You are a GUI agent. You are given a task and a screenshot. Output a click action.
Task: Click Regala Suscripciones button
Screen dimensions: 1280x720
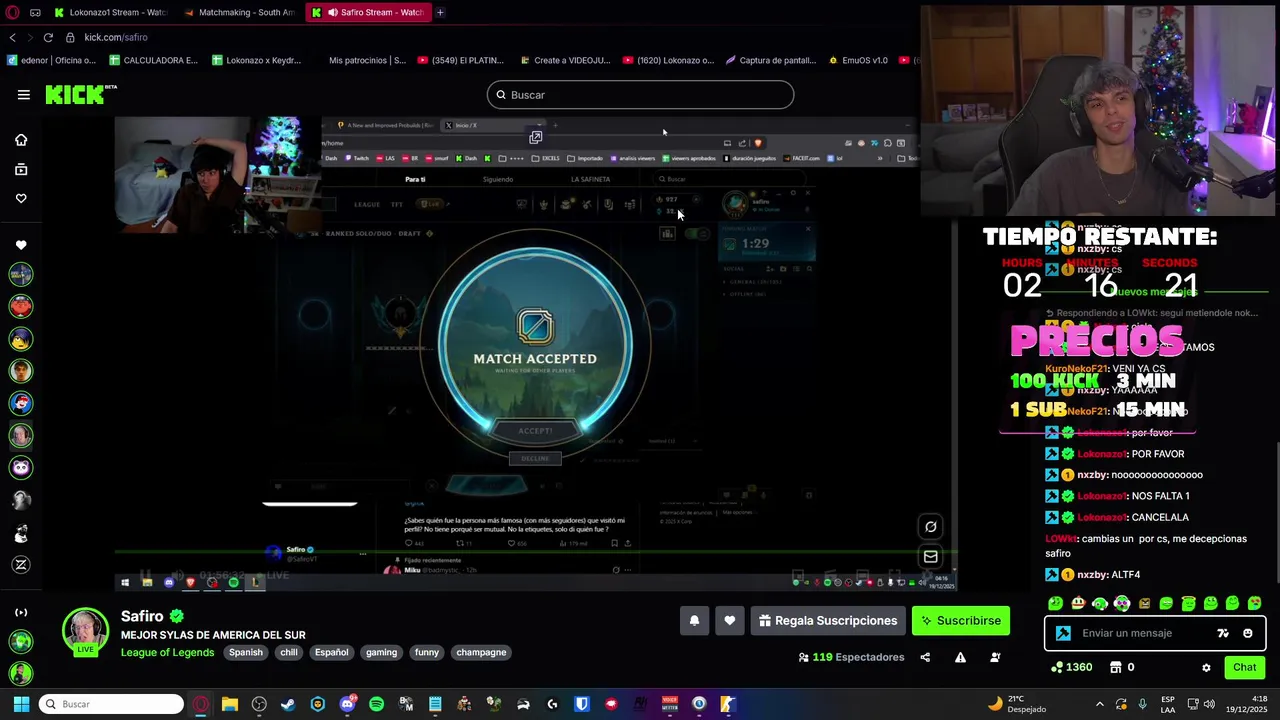point(828,621)
